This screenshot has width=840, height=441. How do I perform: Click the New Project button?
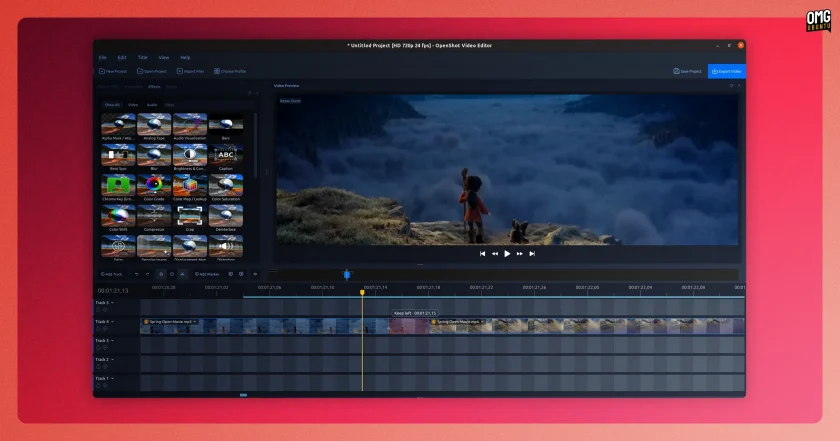click(113, 71)
